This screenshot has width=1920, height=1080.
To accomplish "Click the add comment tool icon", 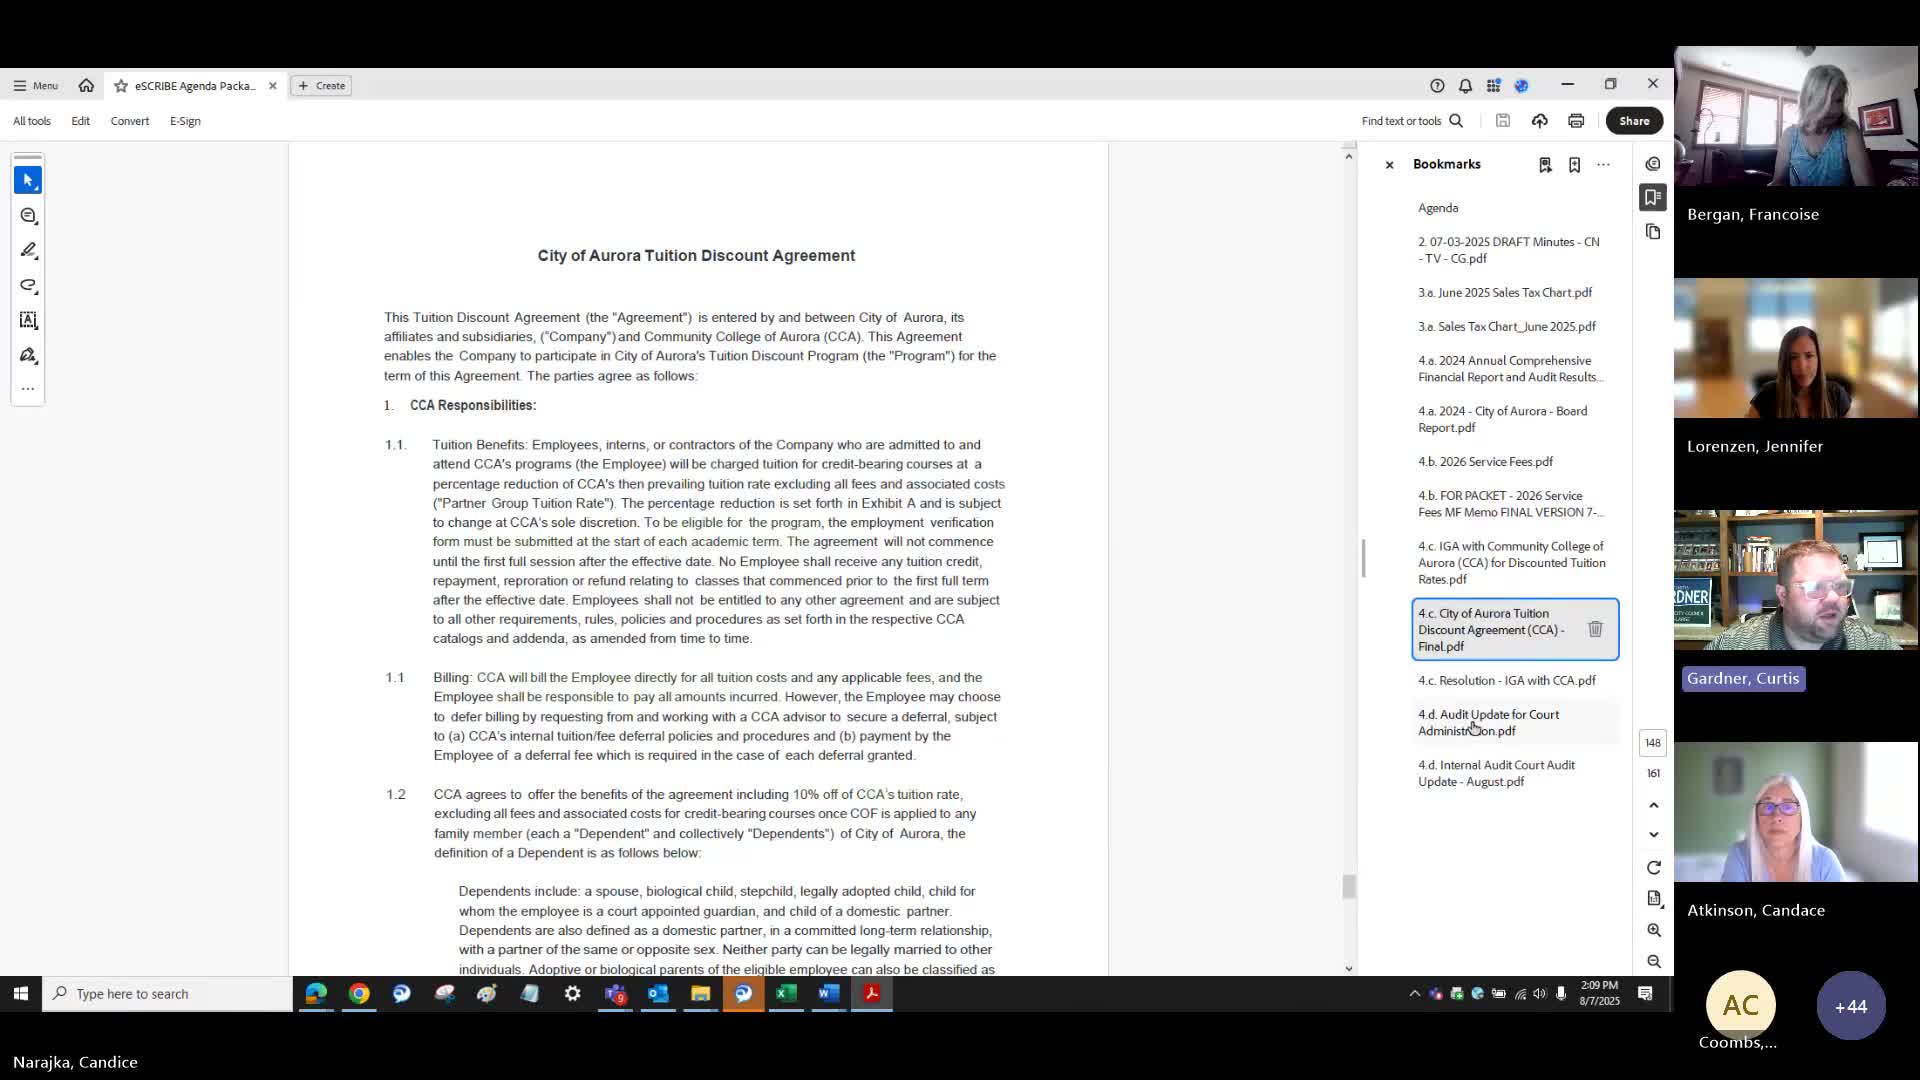I will [28, 215].
